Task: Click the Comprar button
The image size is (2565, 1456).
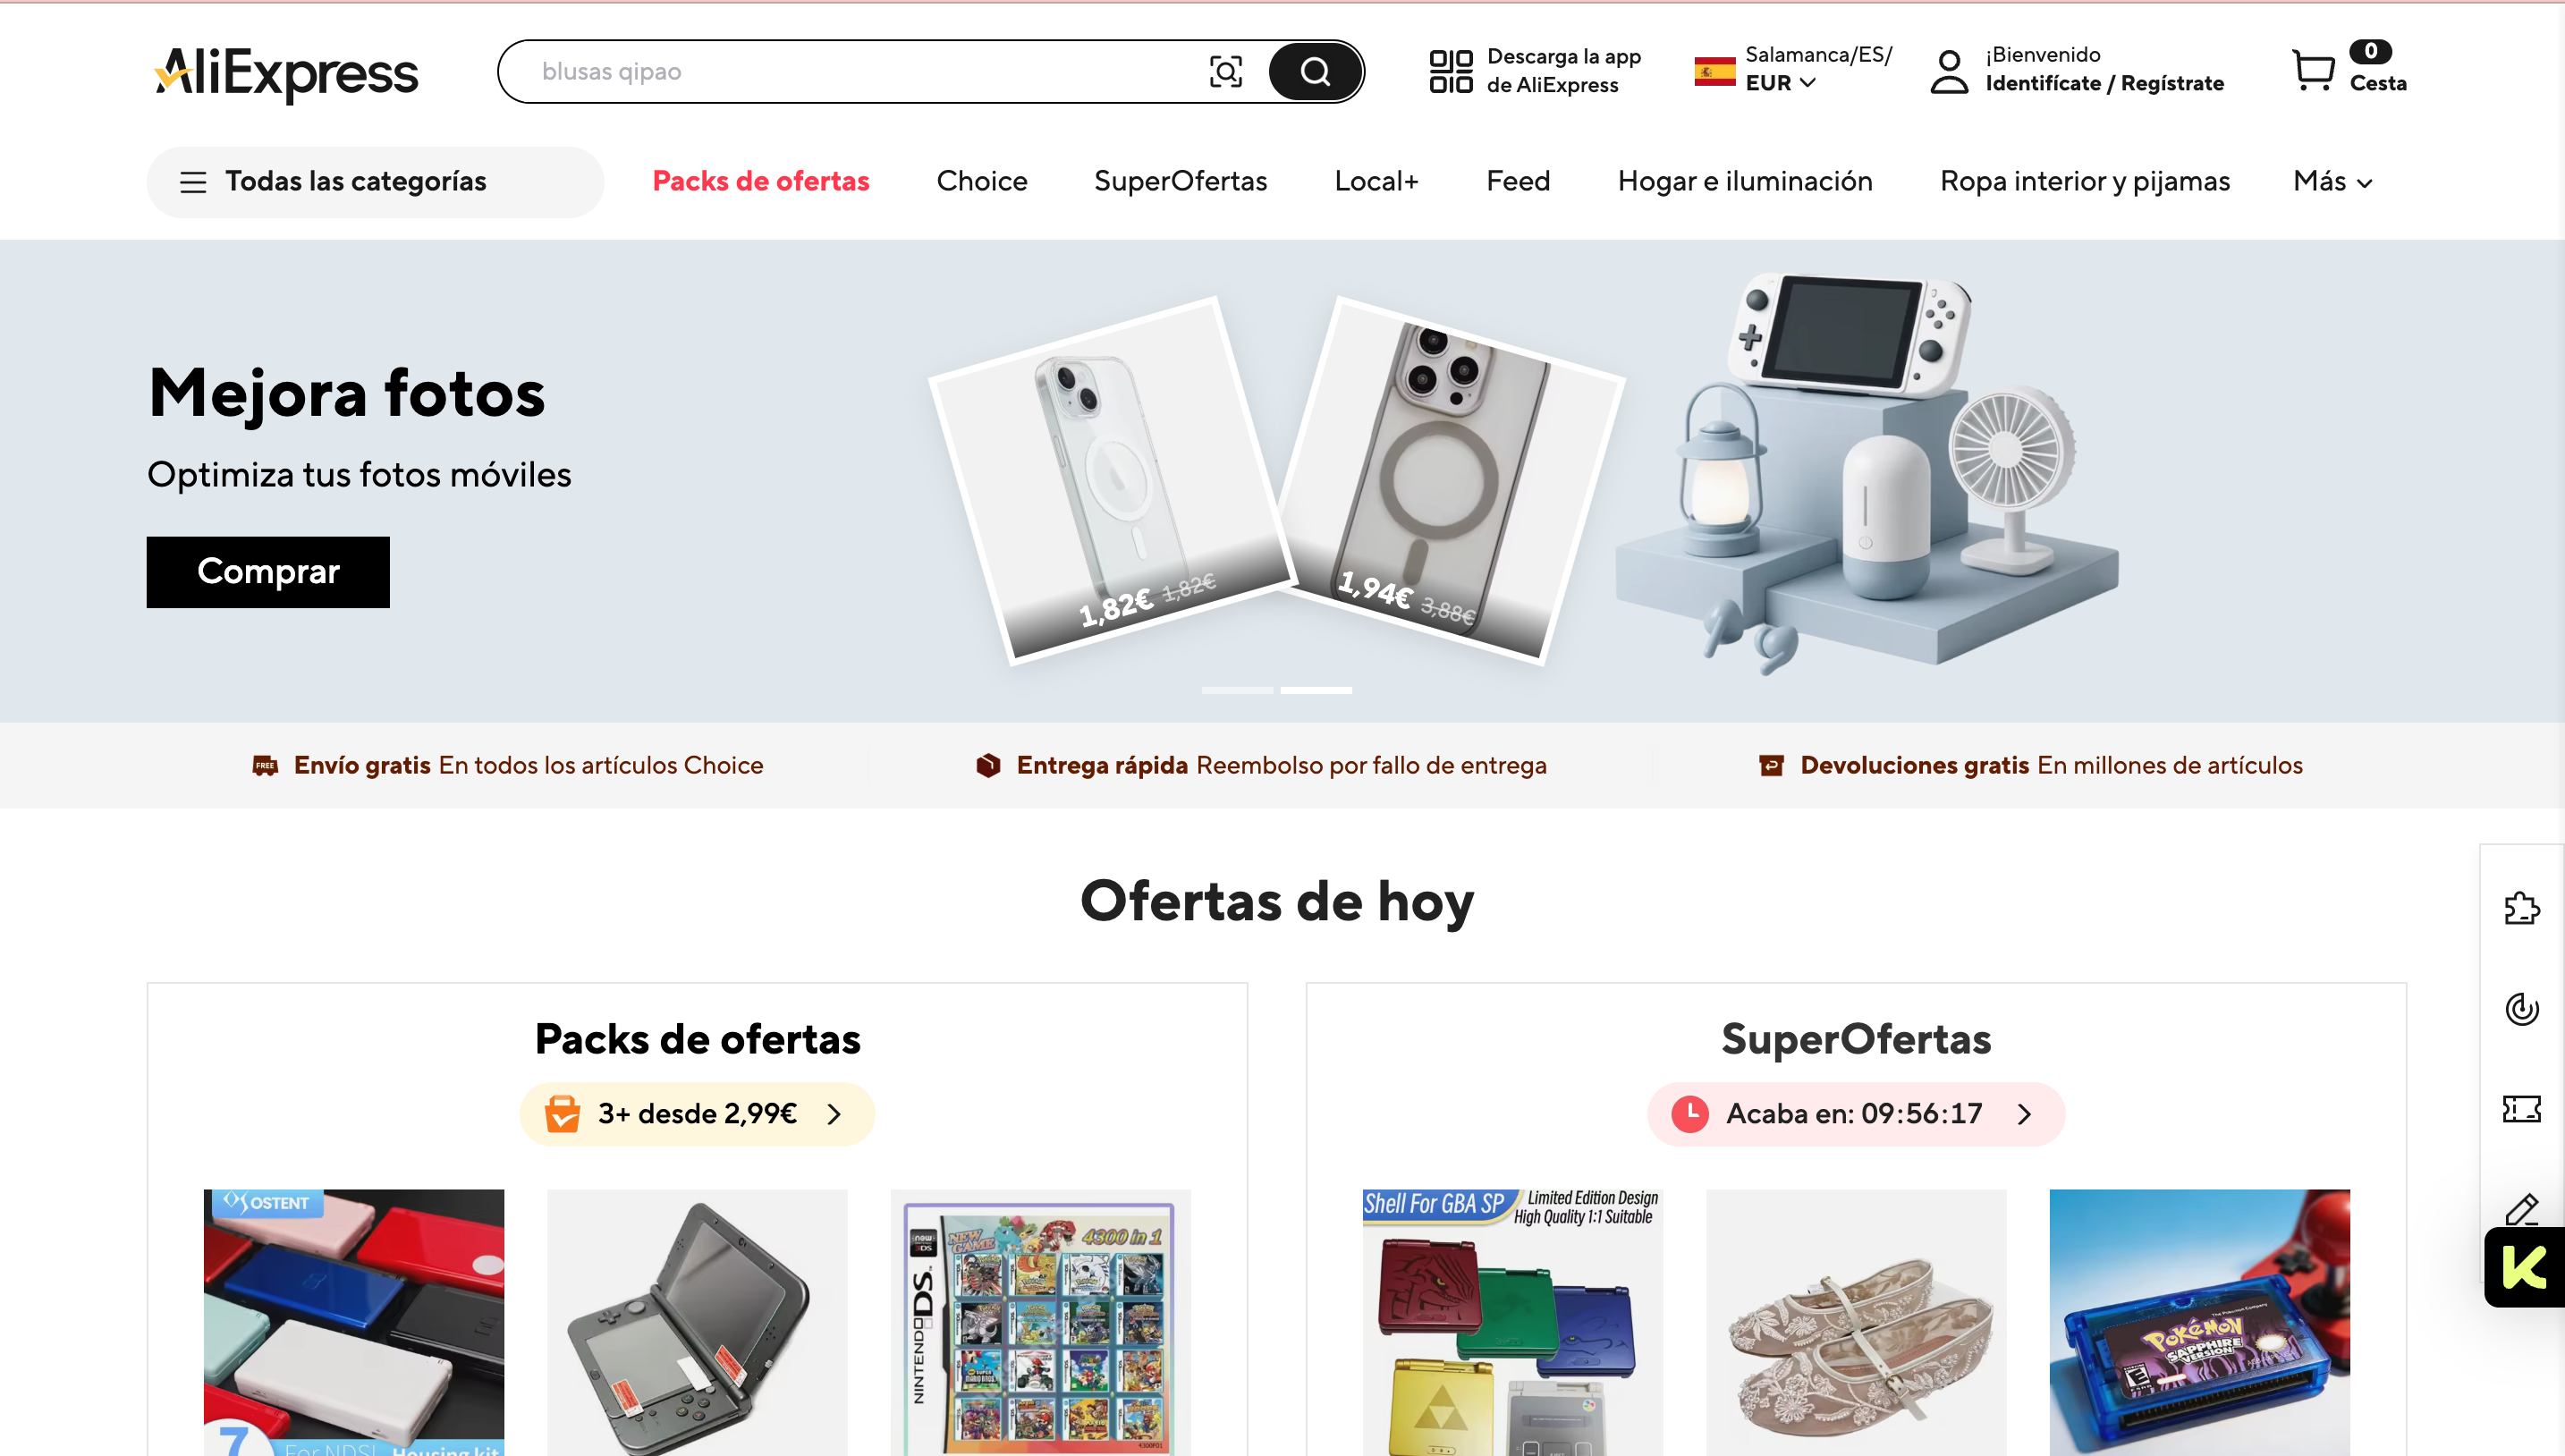Action: [268, 572]
